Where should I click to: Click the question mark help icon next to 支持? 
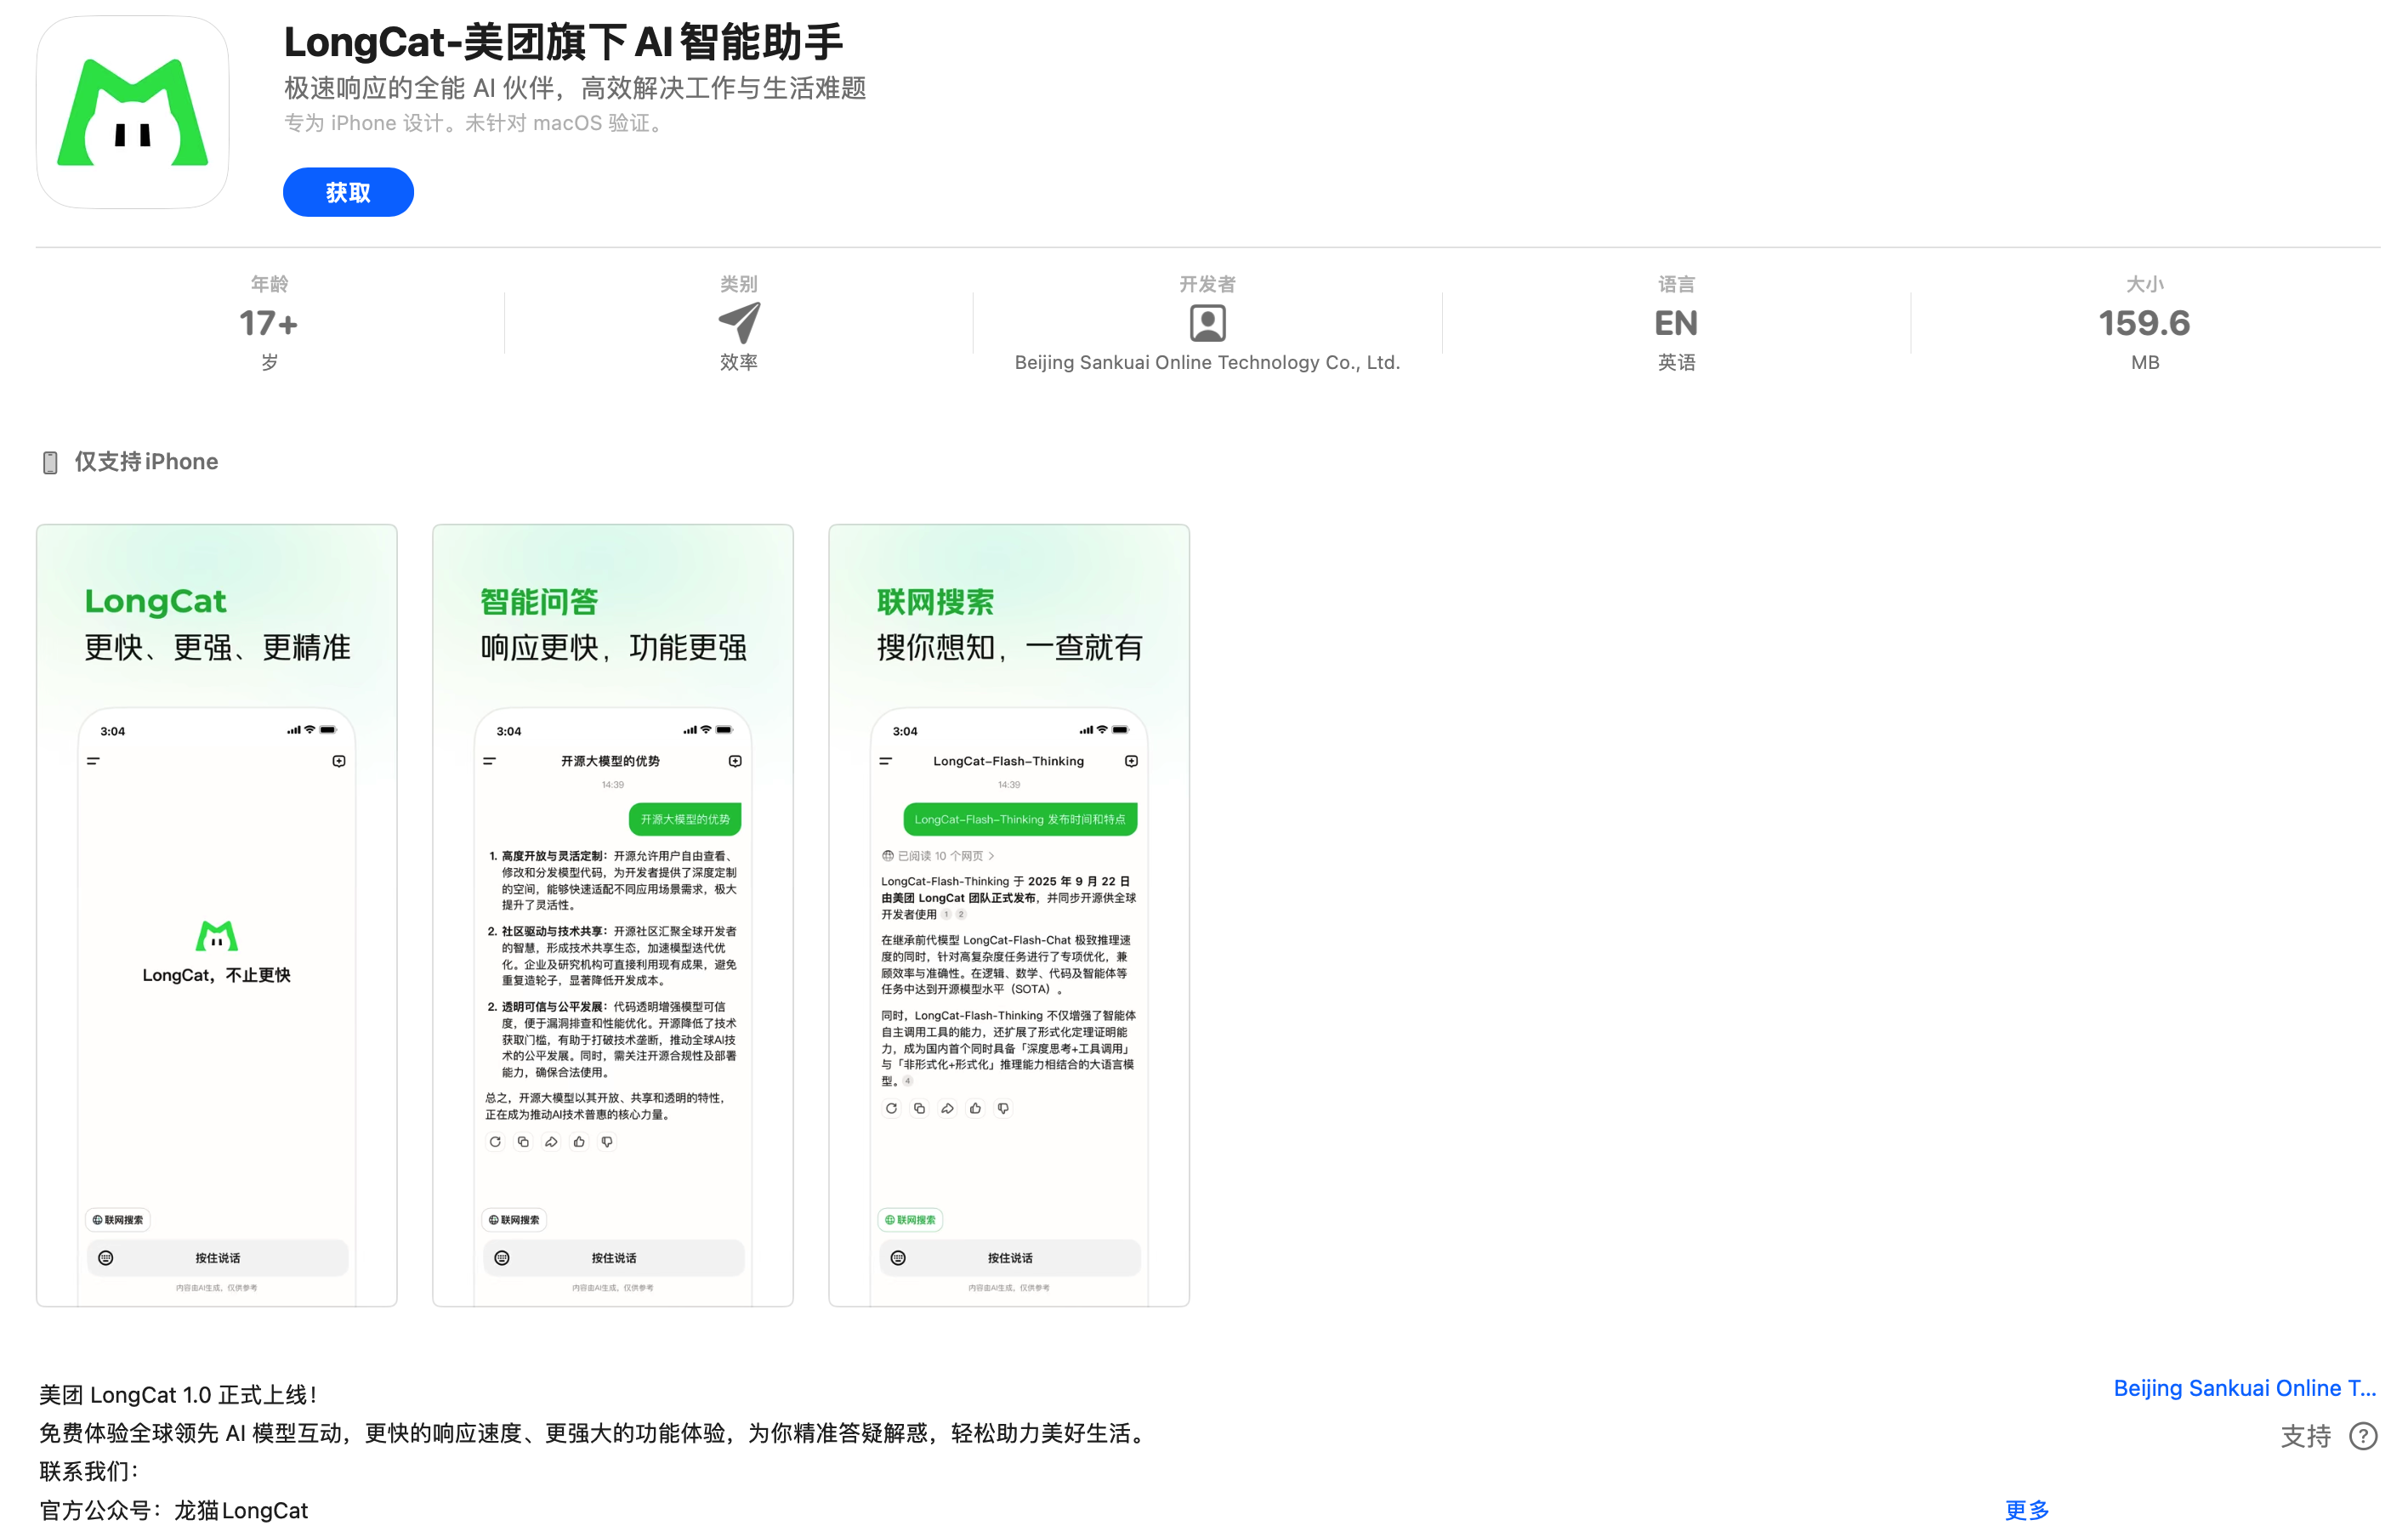(x=2365, y=1436)
